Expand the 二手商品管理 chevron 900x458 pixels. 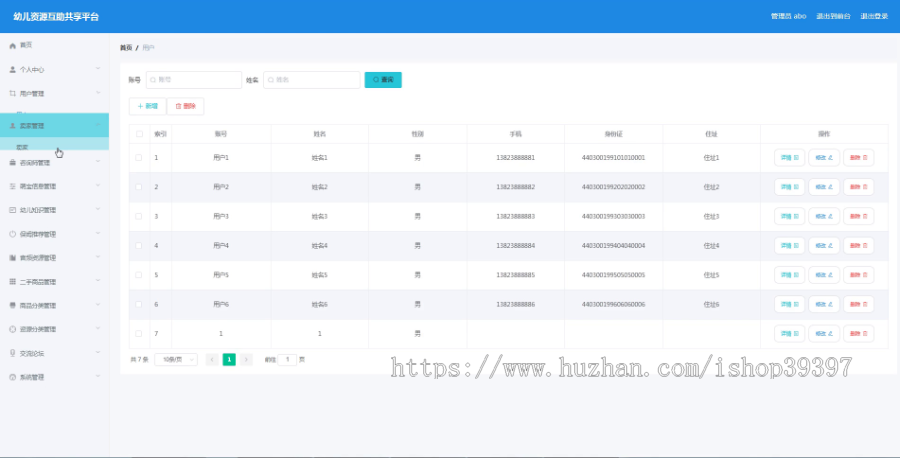pos(98,281)
